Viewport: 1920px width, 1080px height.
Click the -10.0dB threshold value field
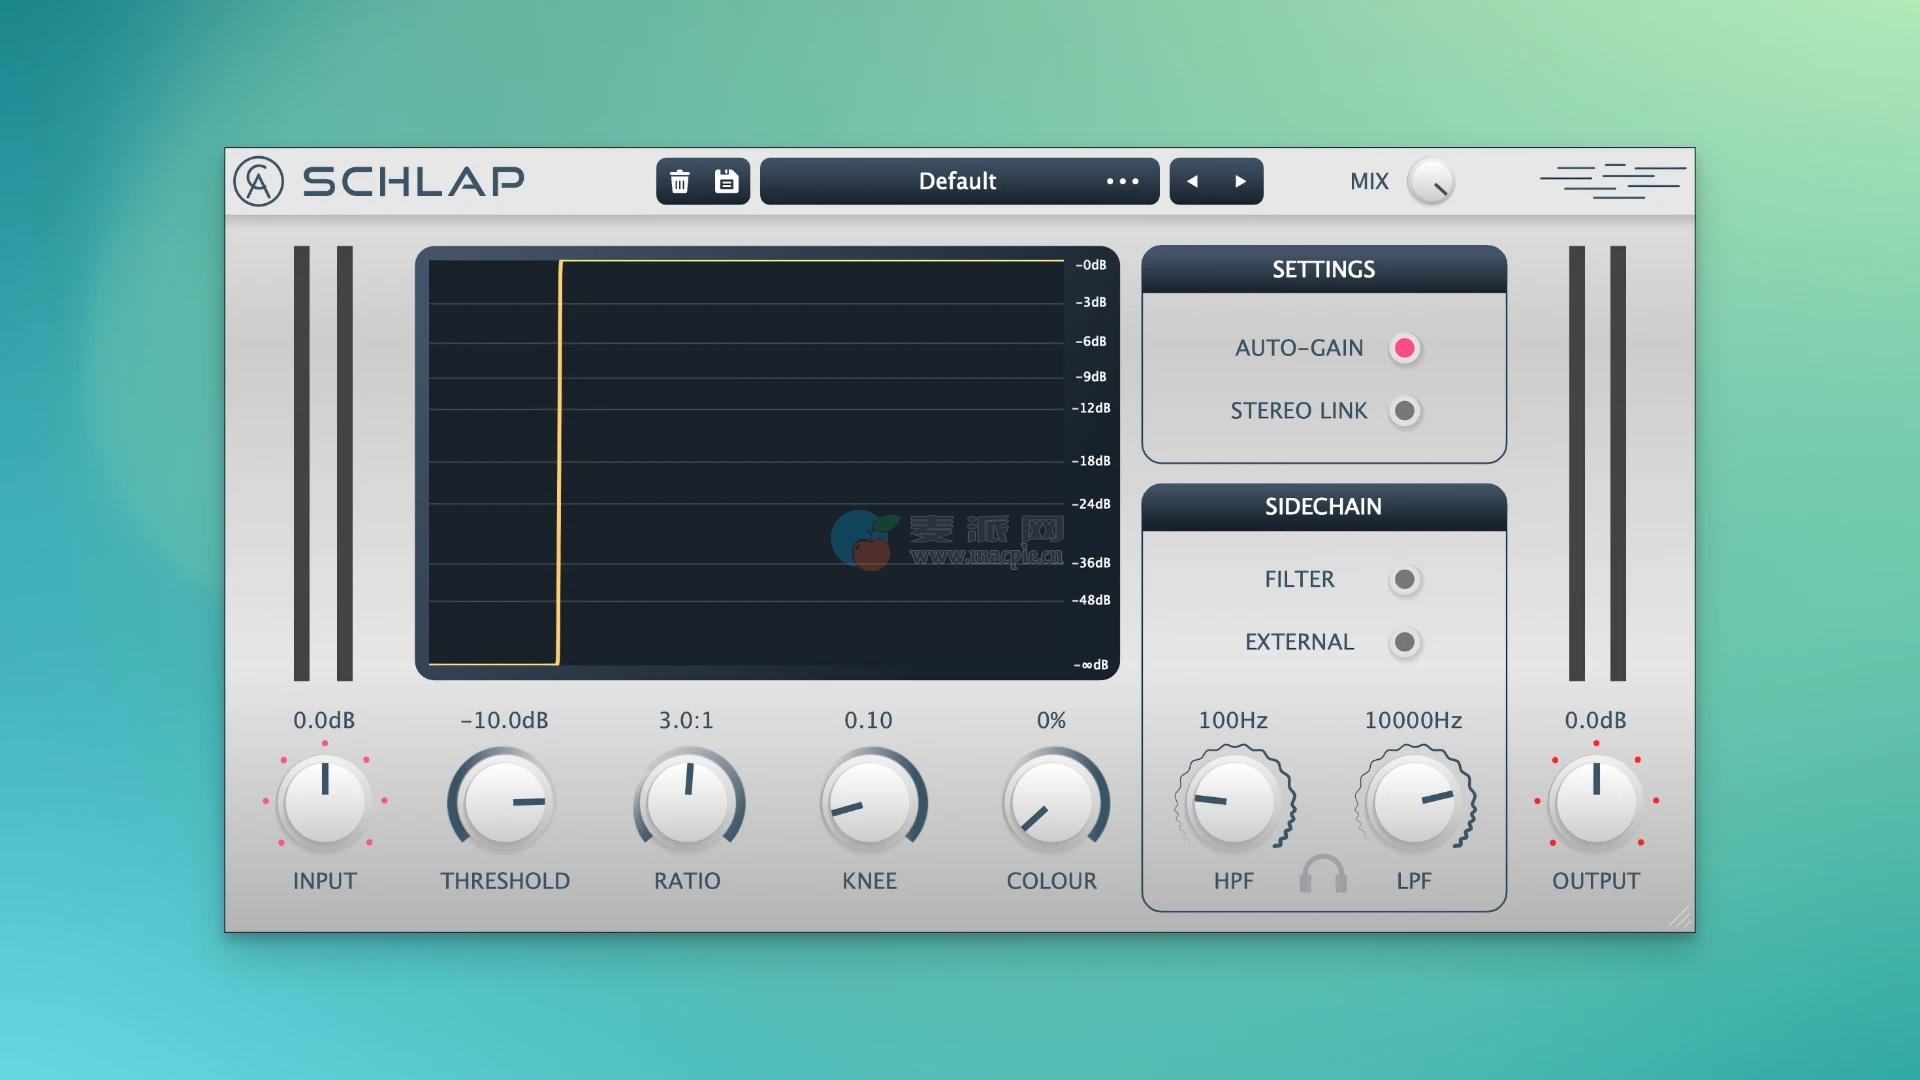(x=504, y=720)
